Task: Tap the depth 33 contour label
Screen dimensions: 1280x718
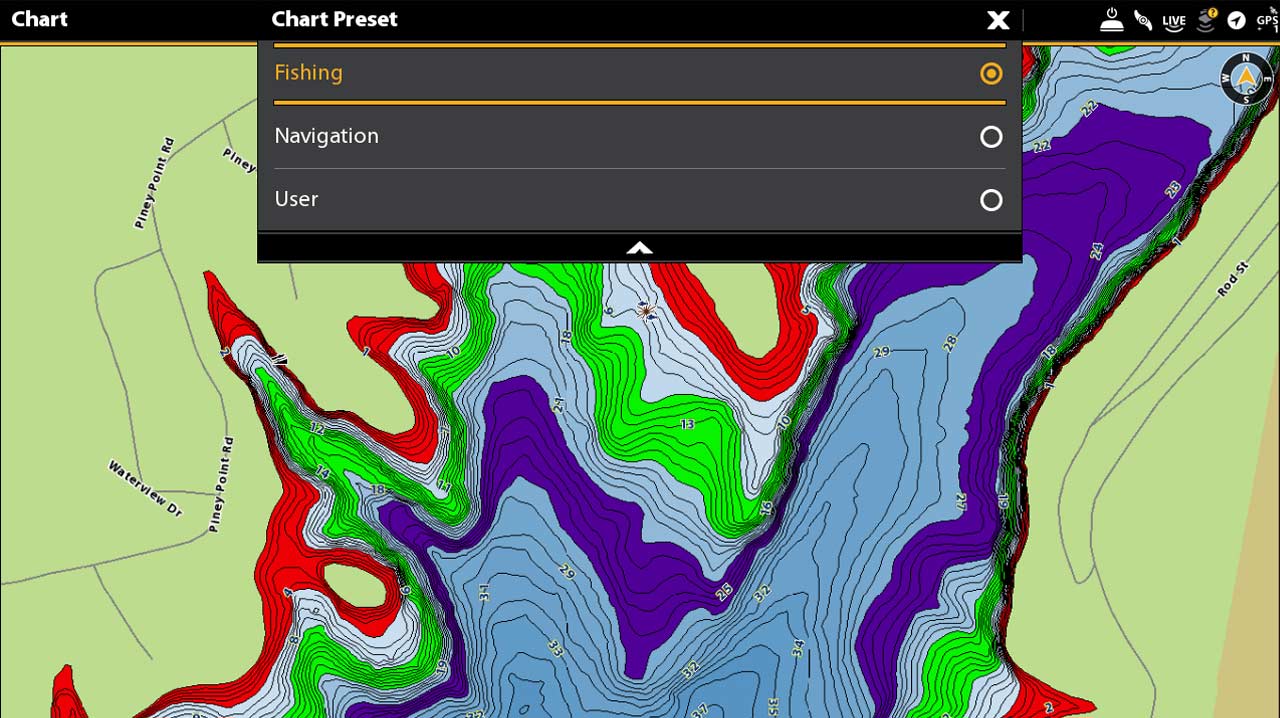Action: pyautogui.click(x=555, y=649)
